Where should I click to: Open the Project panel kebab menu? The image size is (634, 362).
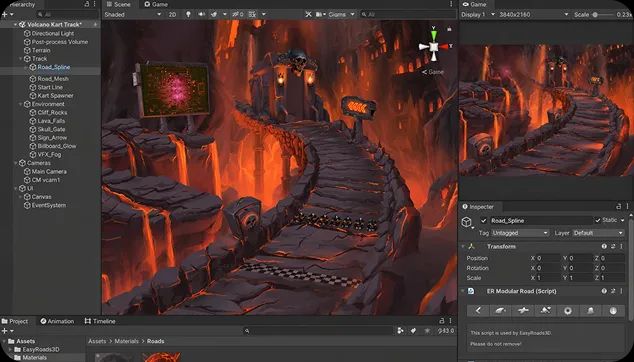click(x=450, y=321)
